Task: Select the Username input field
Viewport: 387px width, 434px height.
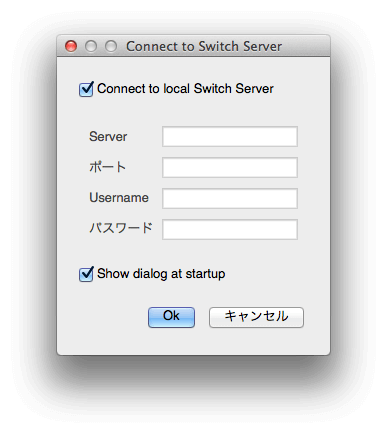Action: [230, 198]
